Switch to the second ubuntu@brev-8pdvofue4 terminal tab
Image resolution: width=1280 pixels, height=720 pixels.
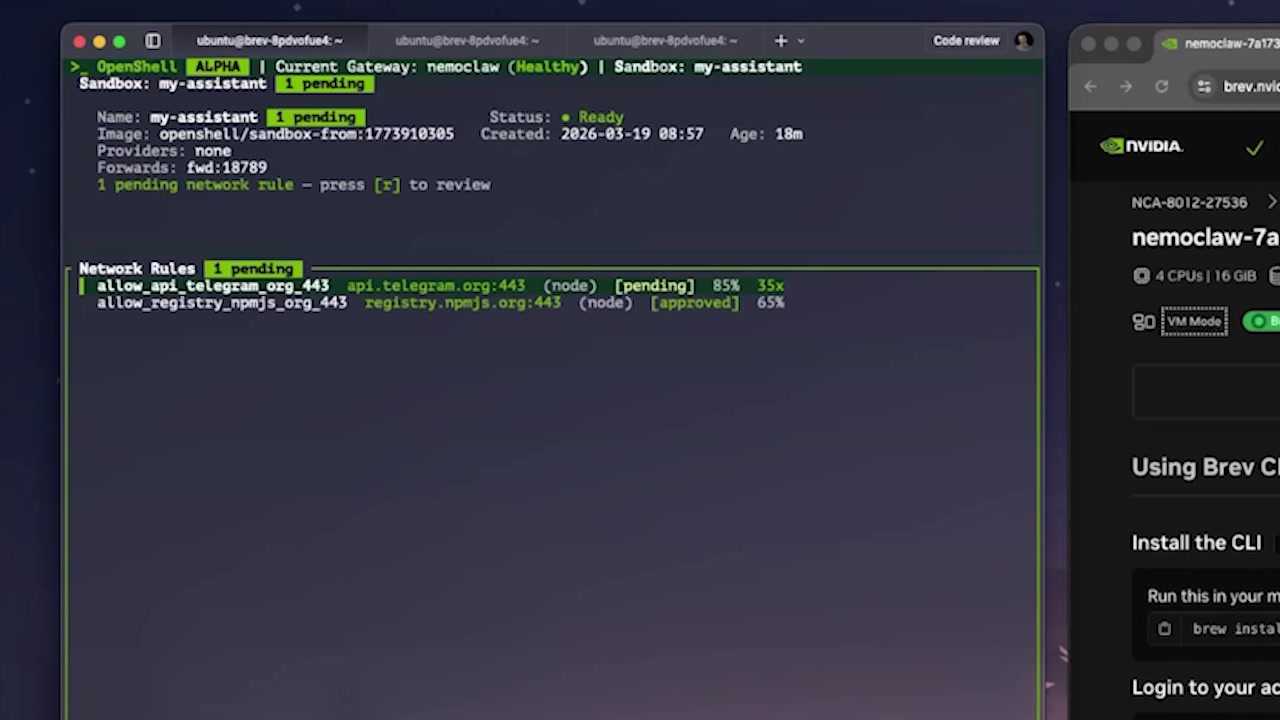[467, 41]
